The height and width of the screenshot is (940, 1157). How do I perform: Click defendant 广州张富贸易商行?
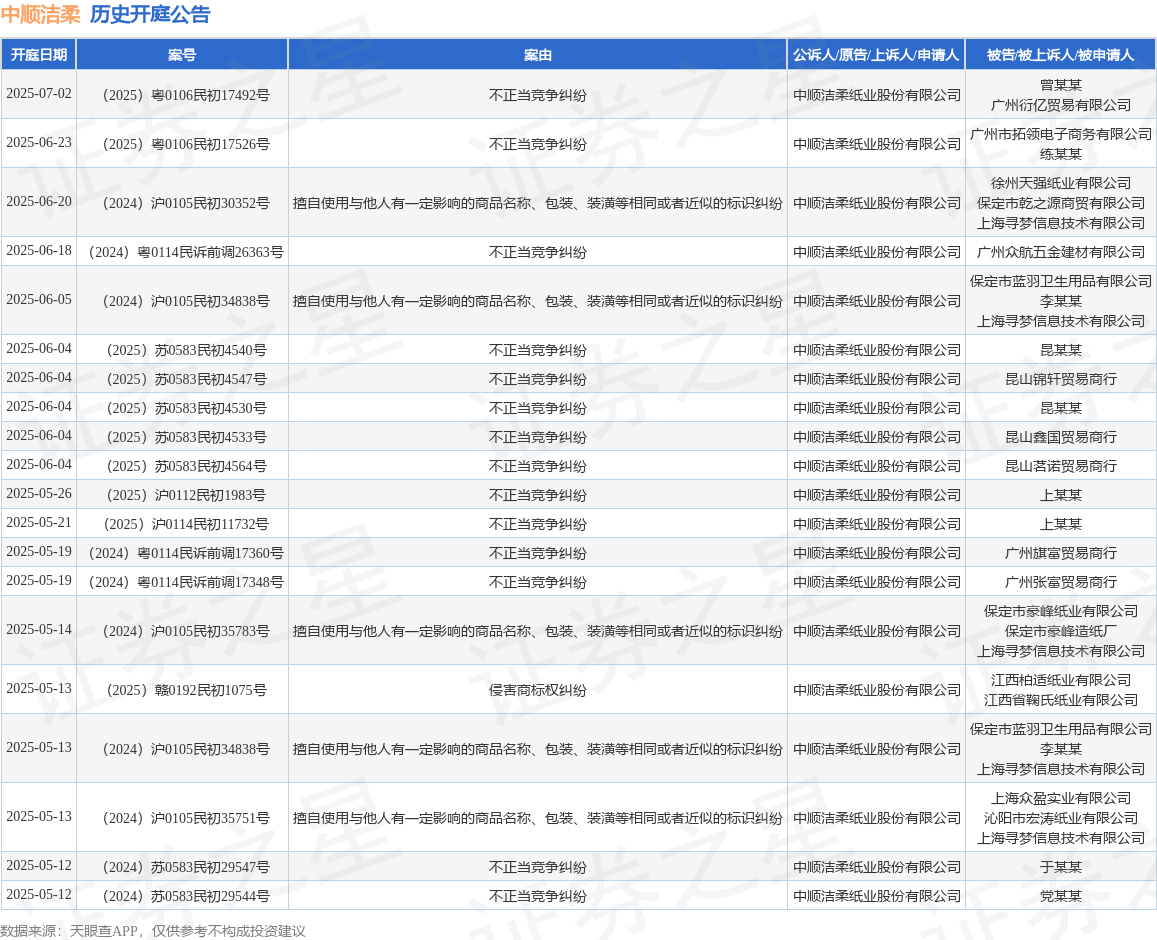pos(1060,581)
